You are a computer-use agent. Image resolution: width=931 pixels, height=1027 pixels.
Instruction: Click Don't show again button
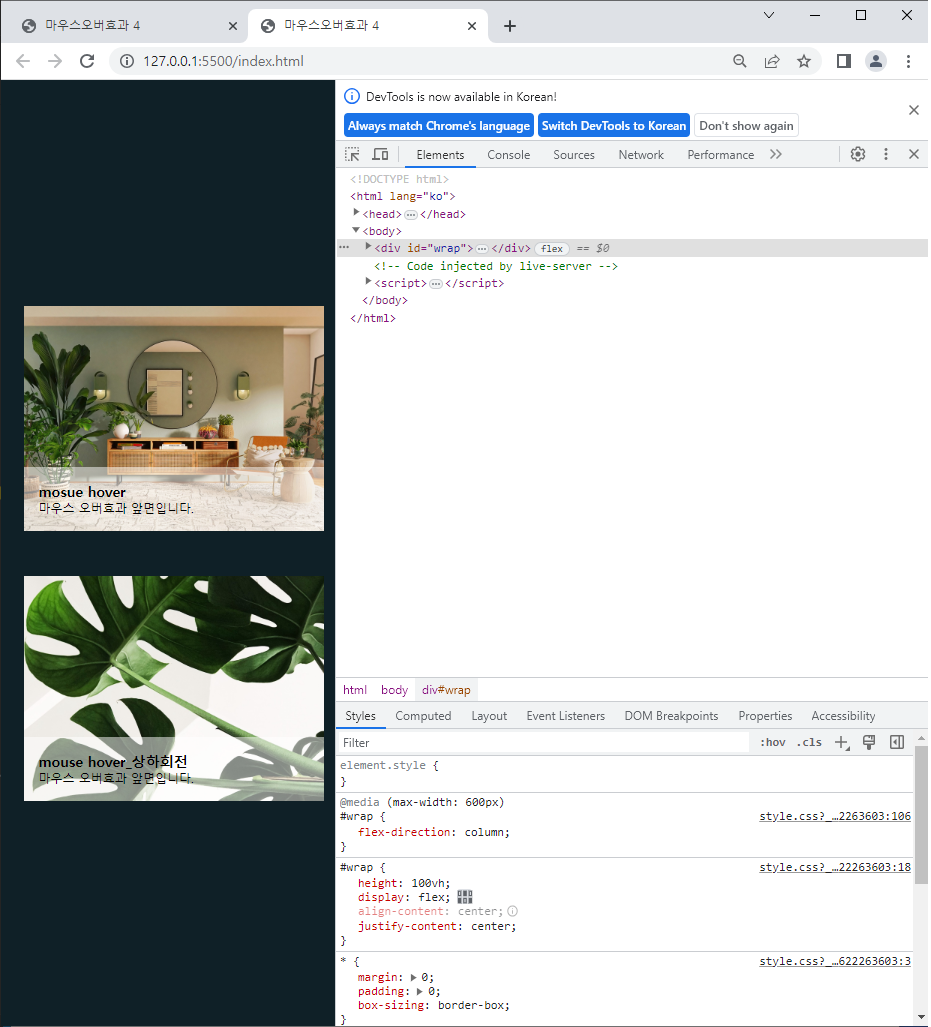[x=746, y=126]
